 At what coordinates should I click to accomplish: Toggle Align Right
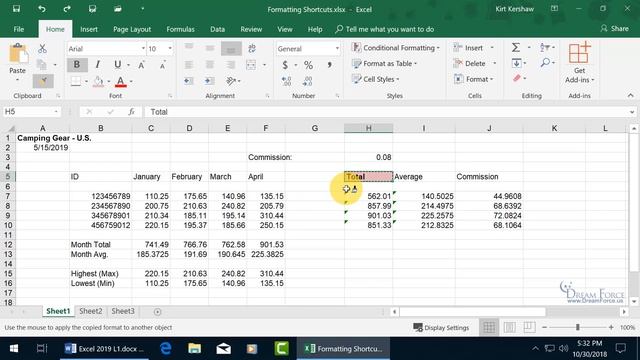(231, 64)
